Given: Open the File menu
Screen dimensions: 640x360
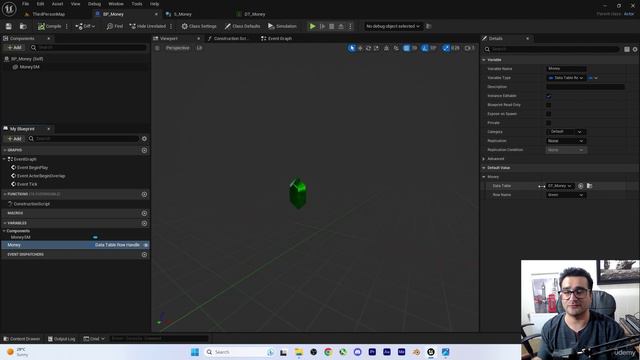Looking at the screenshot, I should tap(25, 4).
